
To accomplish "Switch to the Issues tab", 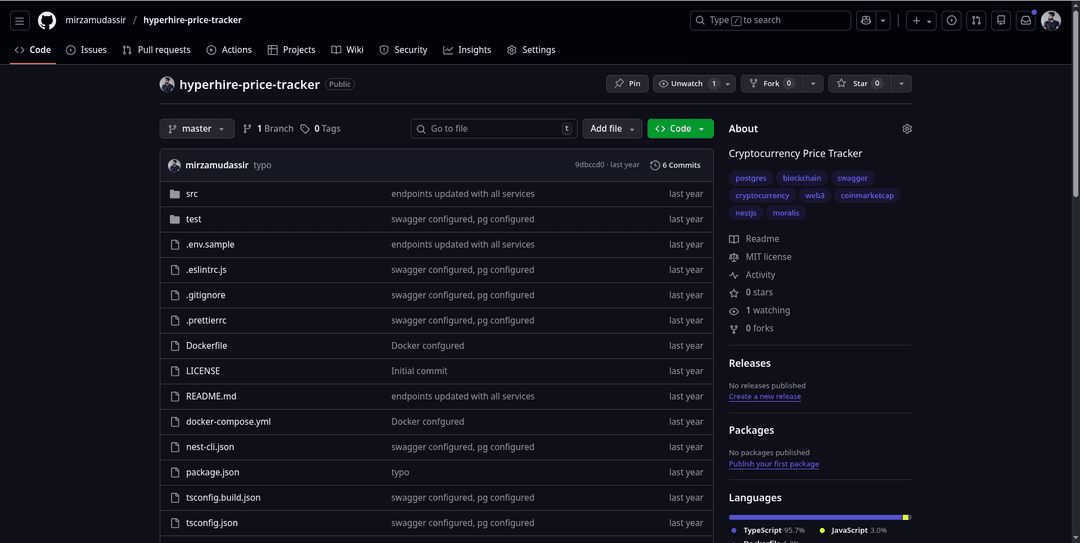I will pyautogui.click(x=86, y=50).
